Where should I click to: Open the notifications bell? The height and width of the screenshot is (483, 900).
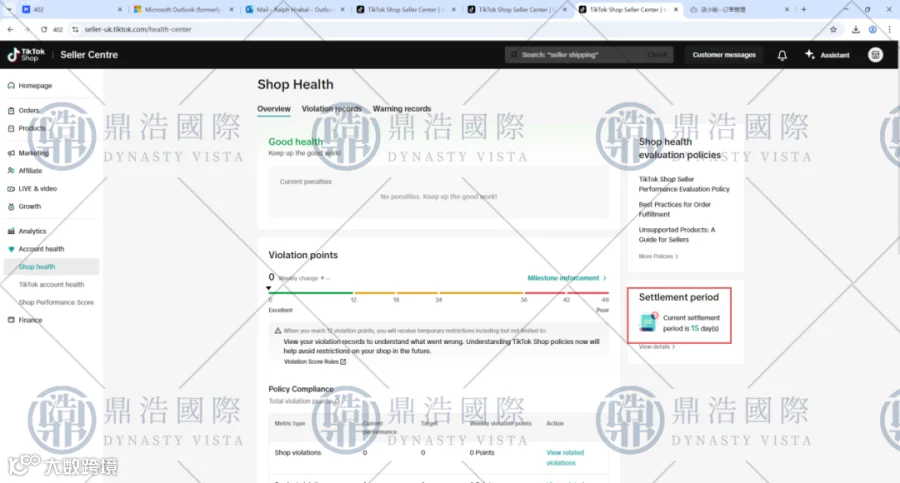(x=782, y=55)
